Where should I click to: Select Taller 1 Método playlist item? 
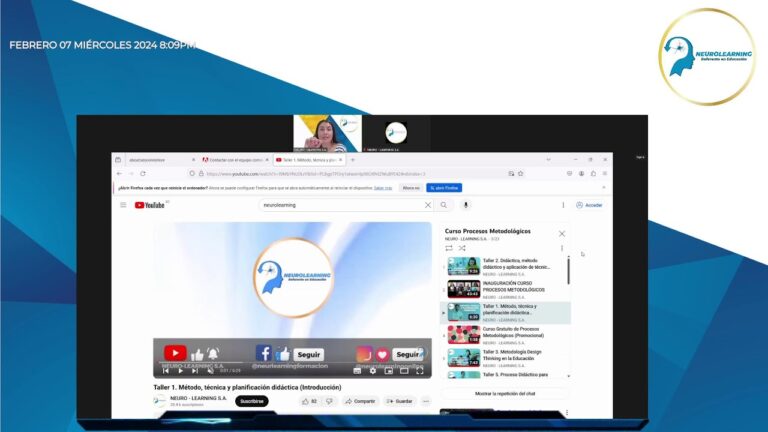click(505, 312)
